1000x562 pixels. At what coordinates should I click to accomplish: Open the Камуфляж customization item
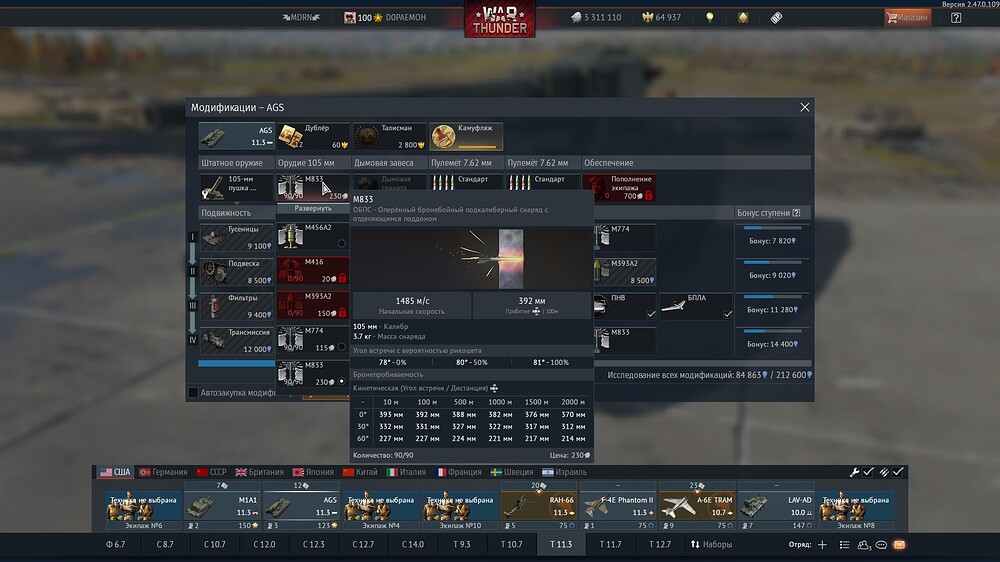pos(466,136)
